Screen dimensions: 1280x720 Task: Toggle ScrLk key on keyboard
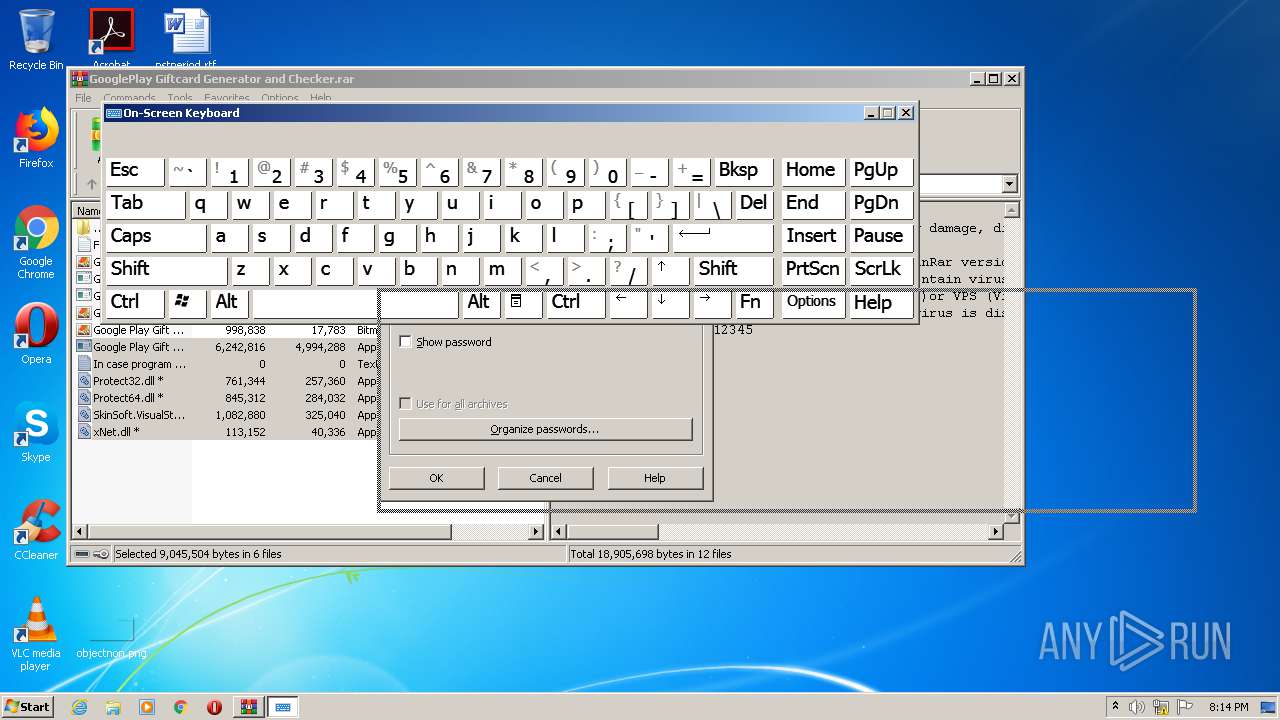881,269
